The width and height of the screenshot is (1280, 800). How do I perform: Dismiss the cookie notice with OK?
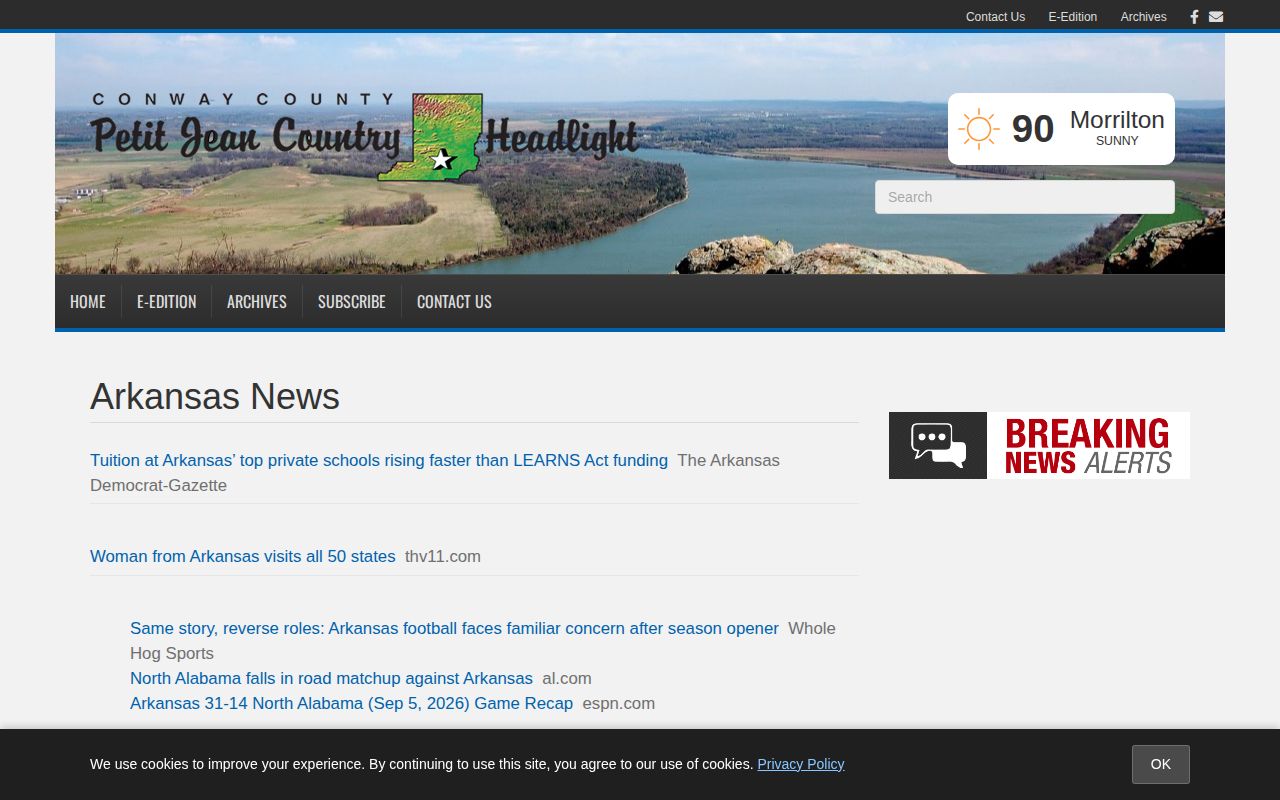[x=1161, y=764]
